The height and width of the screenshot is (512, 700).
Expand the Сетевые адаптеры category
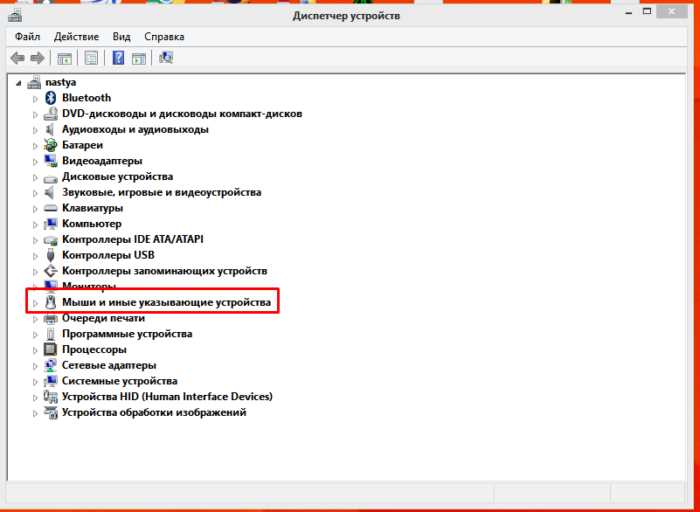(x=35, y=366)
